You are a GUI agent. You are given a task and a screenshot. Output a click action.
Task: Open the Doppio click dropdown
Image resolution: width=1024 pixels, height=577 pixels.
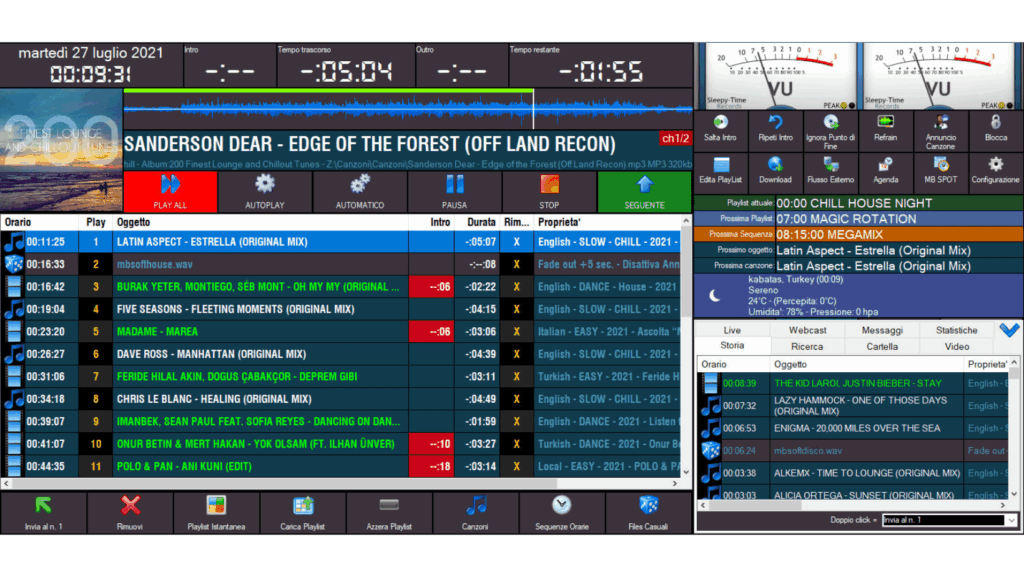1010,520
